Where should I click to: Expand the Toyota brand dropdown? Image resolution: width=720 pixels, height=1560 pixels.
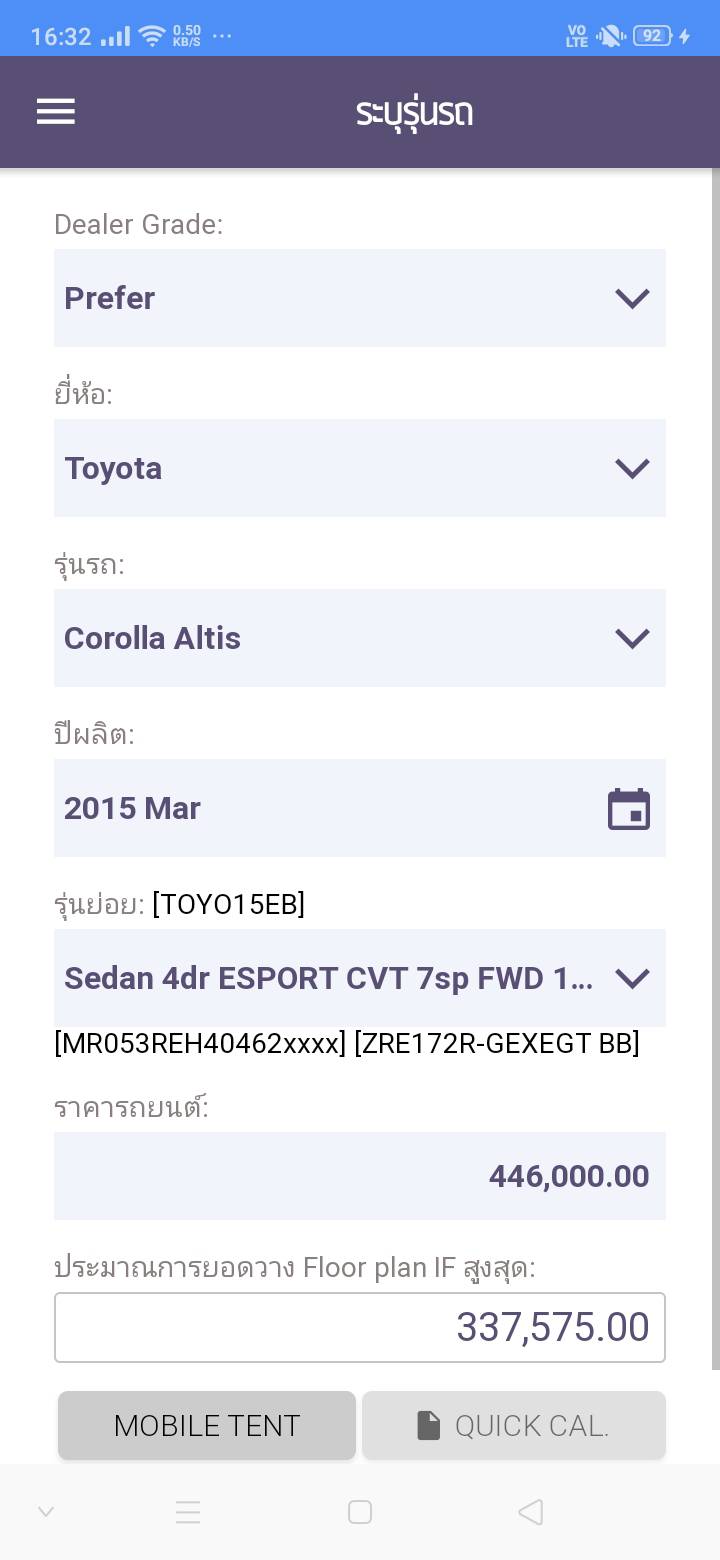(360, 468)
